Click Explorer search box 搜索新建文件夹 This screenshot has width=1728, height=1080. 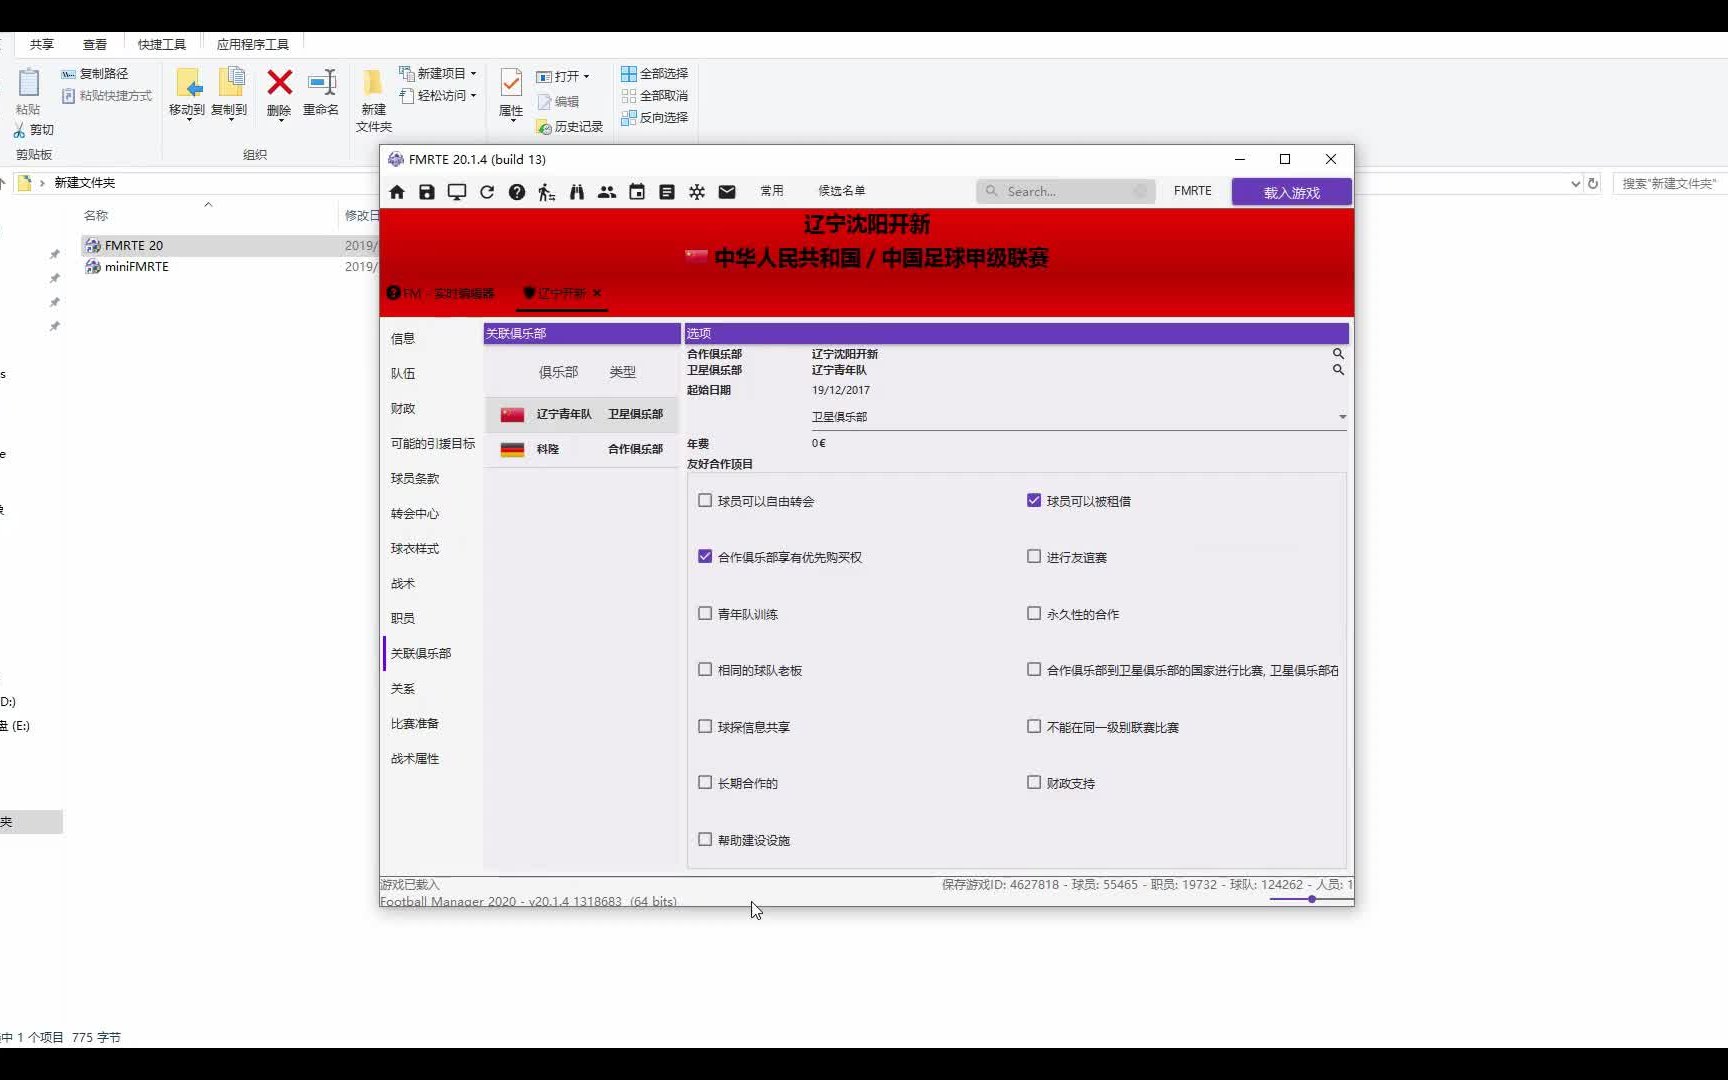[x=1669, y=184]
